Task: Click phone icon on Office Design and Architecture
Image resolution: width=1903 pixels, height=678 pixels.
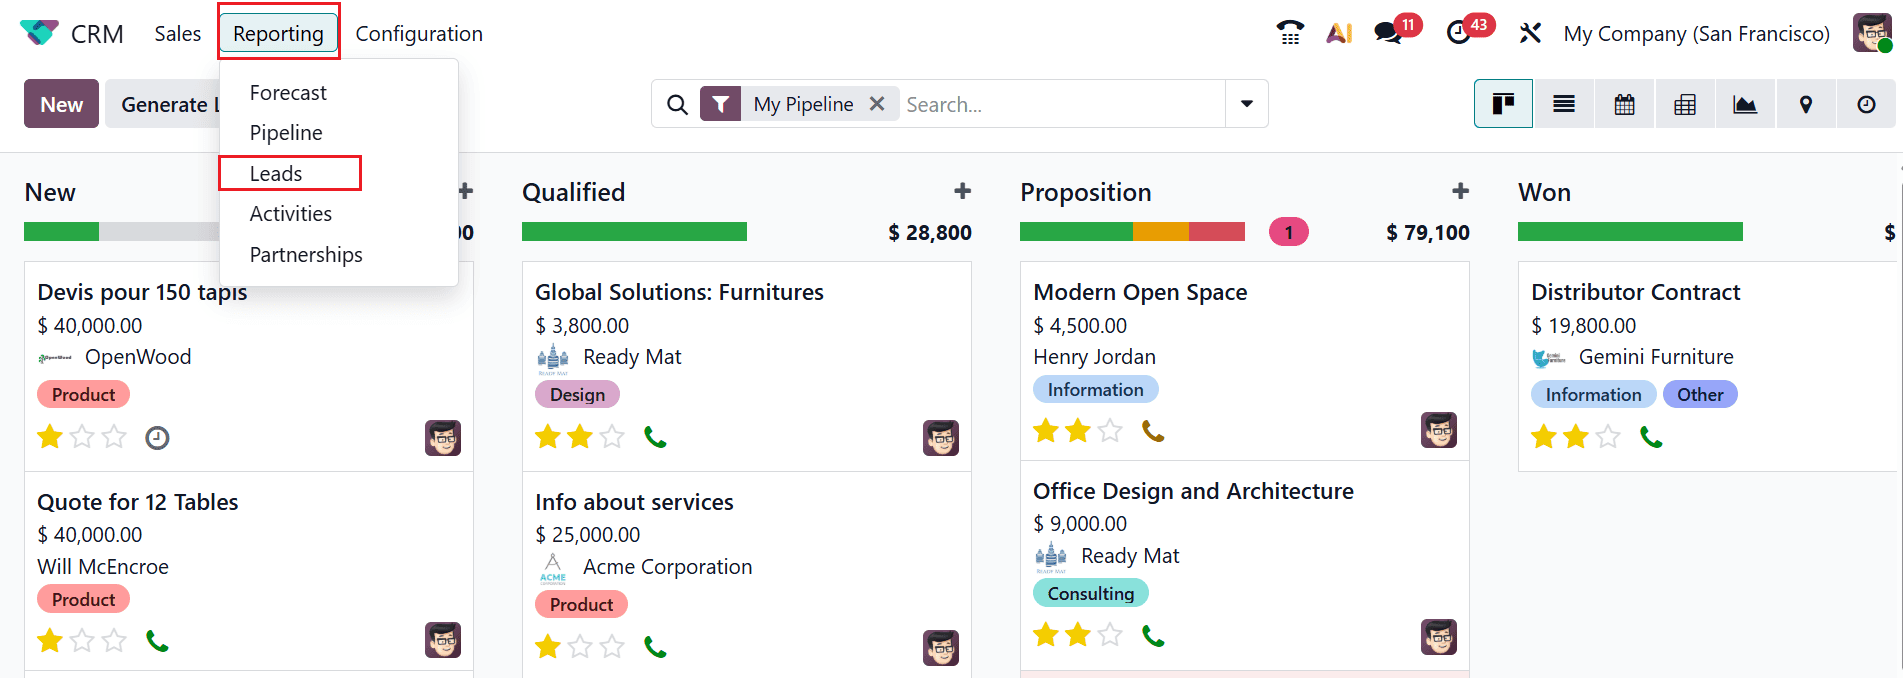Action: [1153, 635]
